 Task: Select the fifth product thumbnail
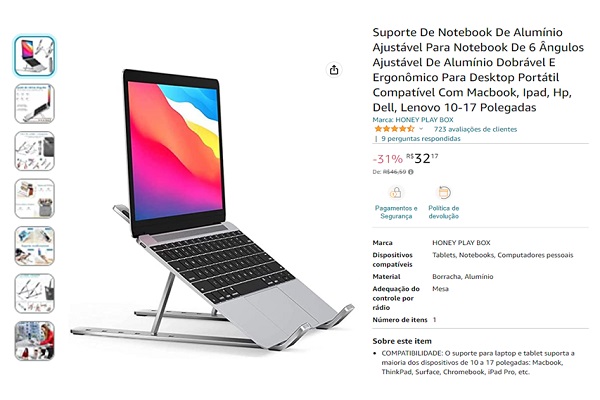point(34,246)
